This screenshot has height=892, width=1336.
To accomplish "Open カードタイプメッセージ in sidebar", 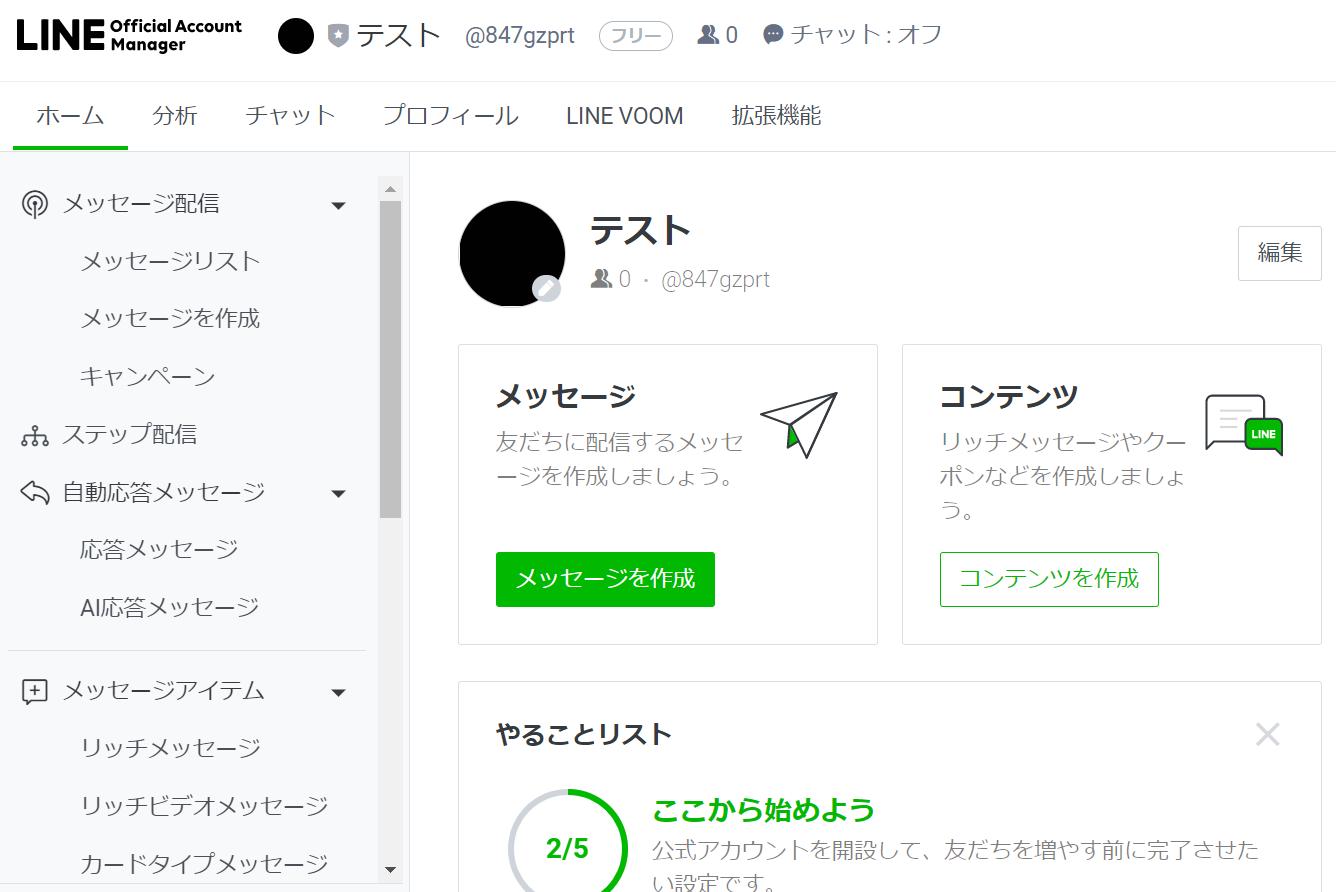I will [204, 864].
